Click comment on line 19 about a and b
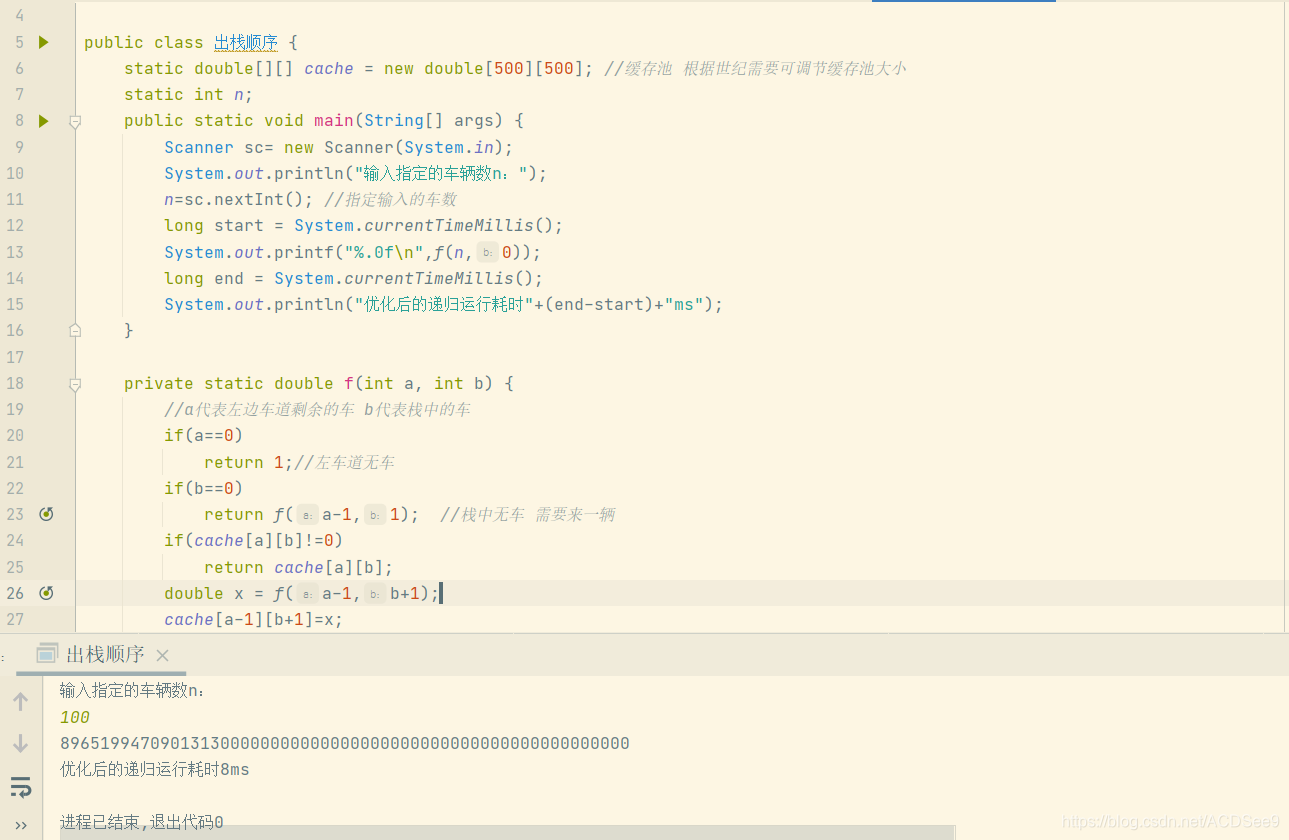Screen dimensions: 1289x840 point(317,409)
